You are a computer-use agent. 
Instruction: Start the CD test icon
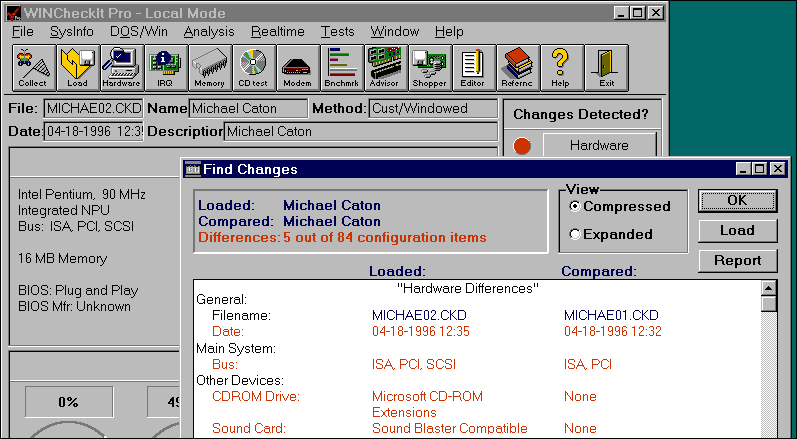(x=253, y=68)
